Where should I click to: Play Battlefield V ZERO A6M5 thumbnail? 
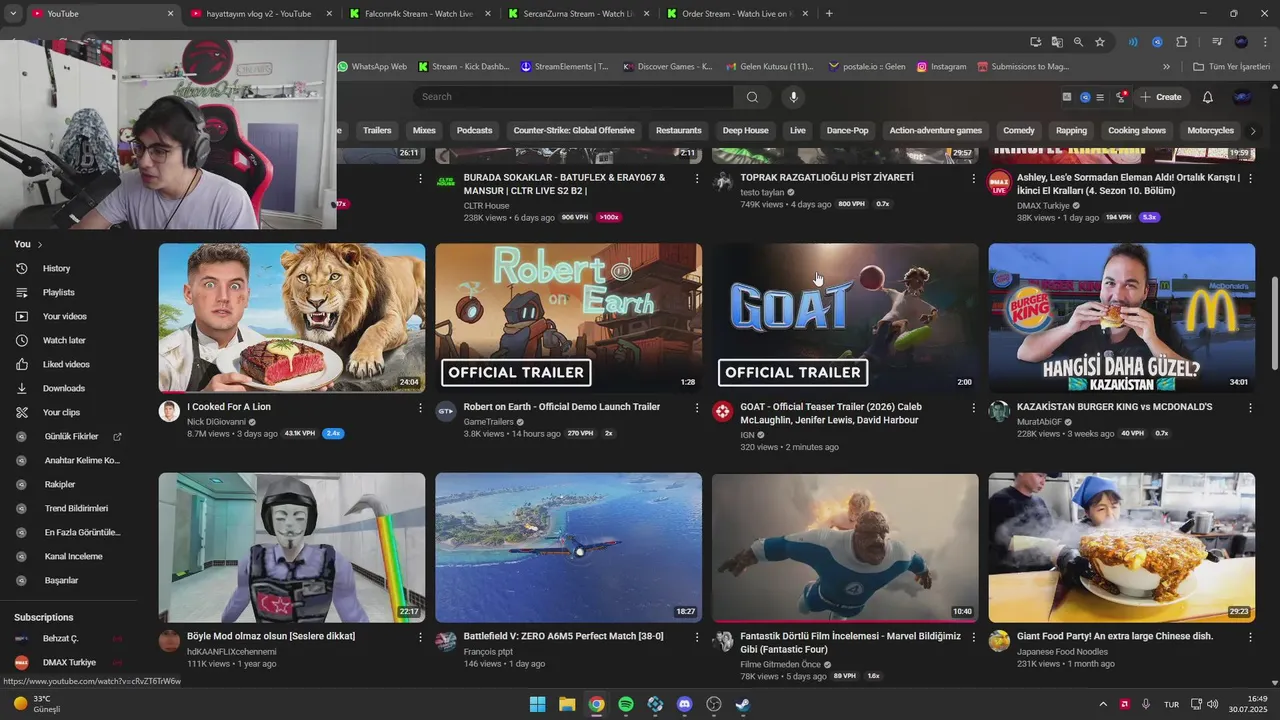(568, 548)
